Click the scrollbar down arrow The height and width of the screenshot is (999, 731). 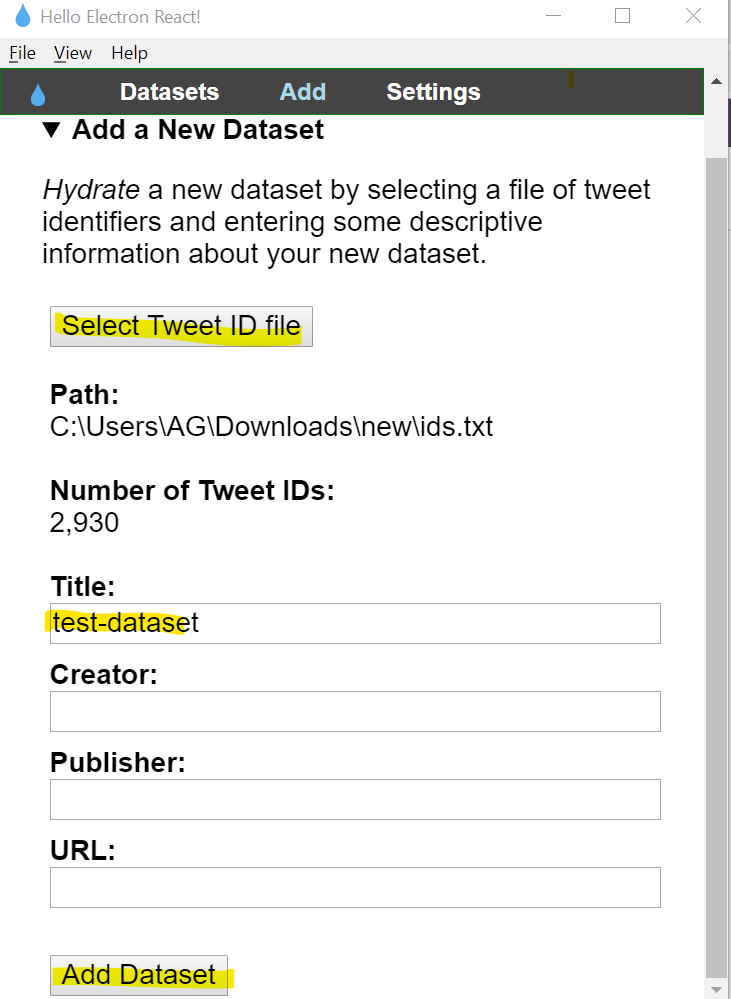click(716, 988)
